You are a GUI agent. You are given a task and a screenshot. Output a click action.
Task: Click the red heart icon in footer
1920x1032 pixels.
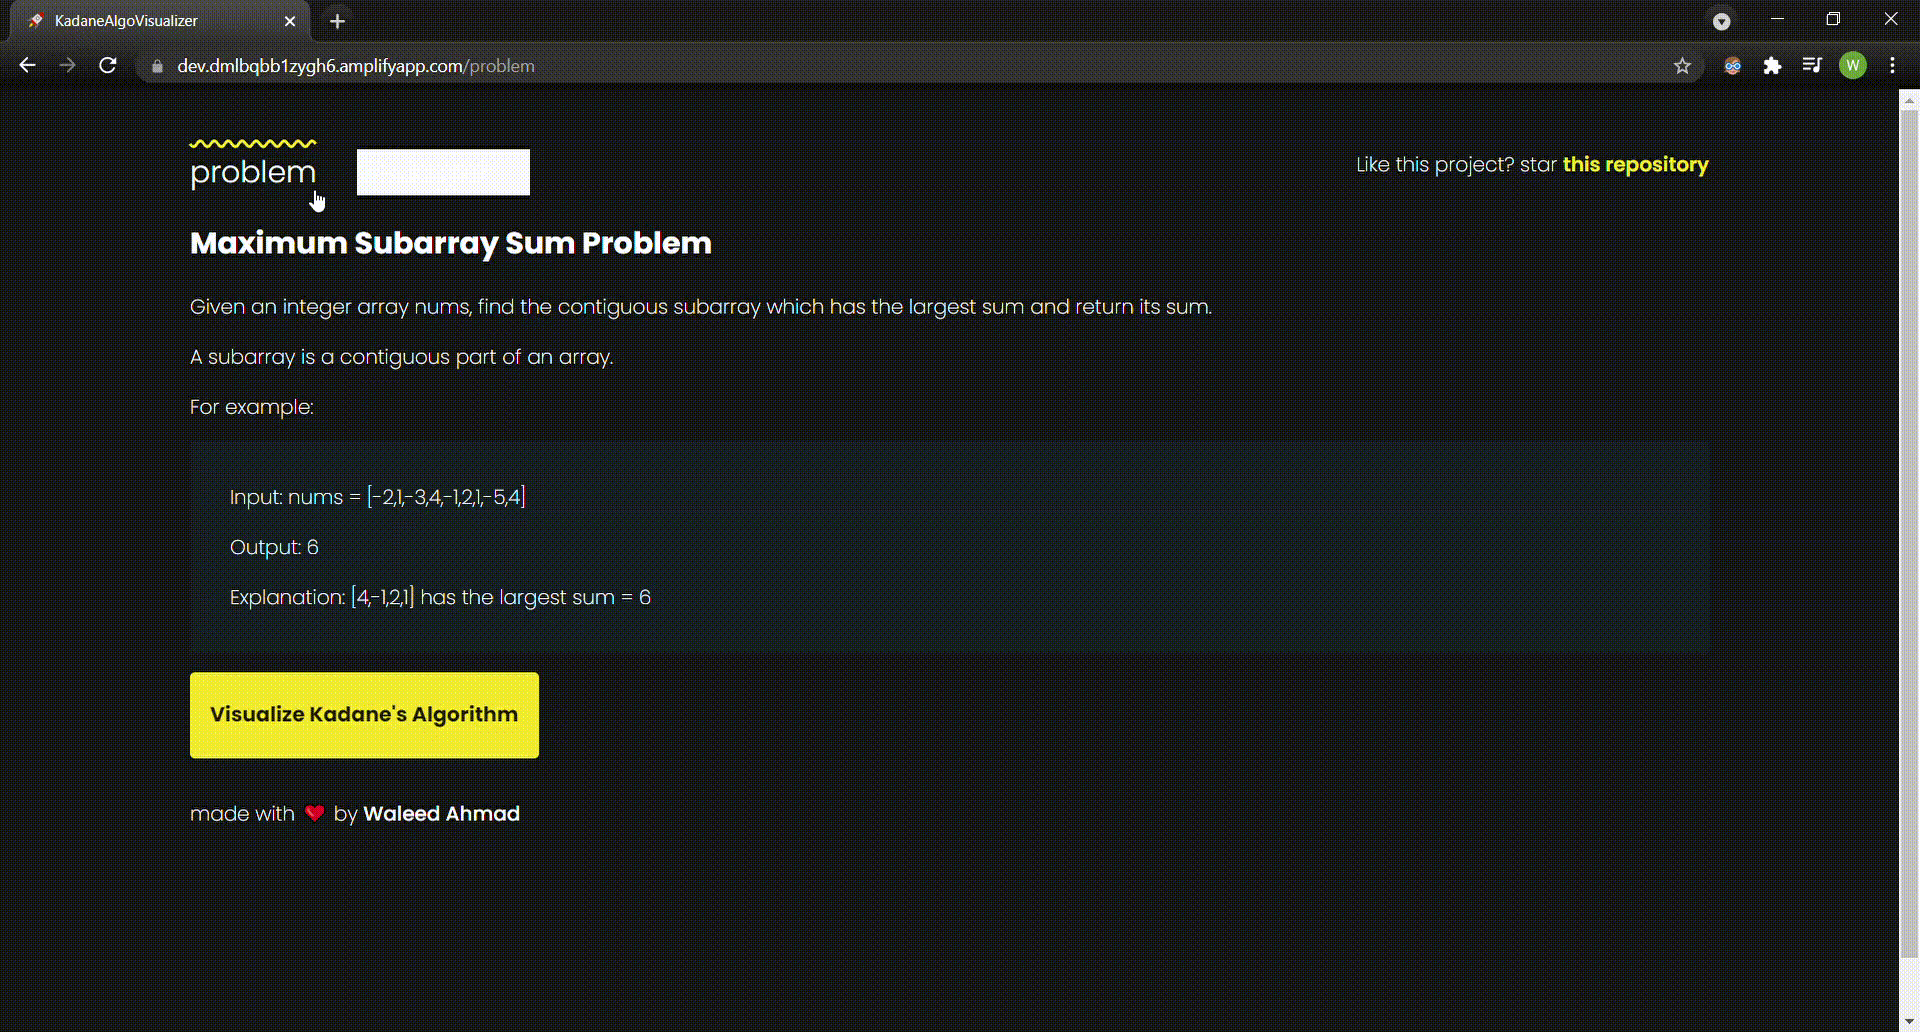pyautogui.click(x=314, y=813)
